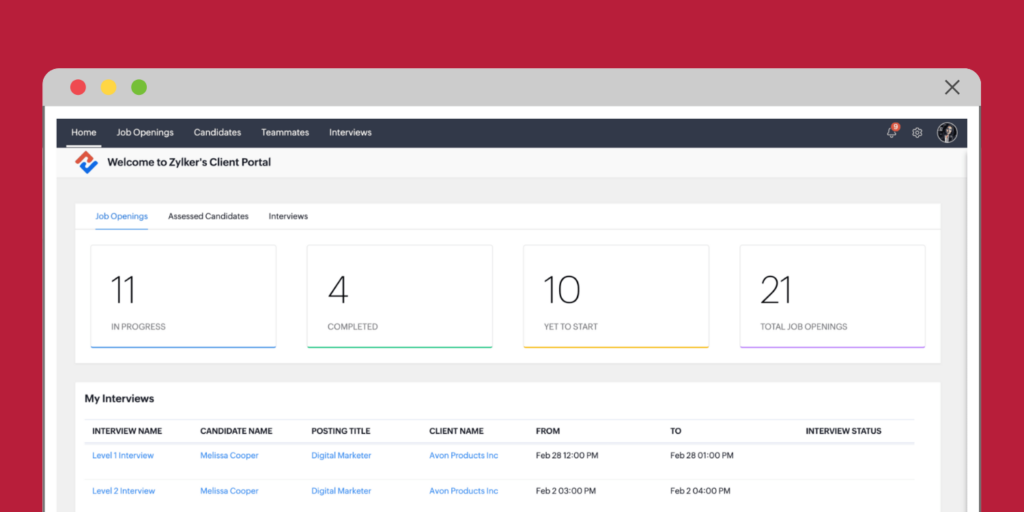This screenshot has height=512, width=1024.
Task: Click the red window dot
Action: [x=78, y=88]
